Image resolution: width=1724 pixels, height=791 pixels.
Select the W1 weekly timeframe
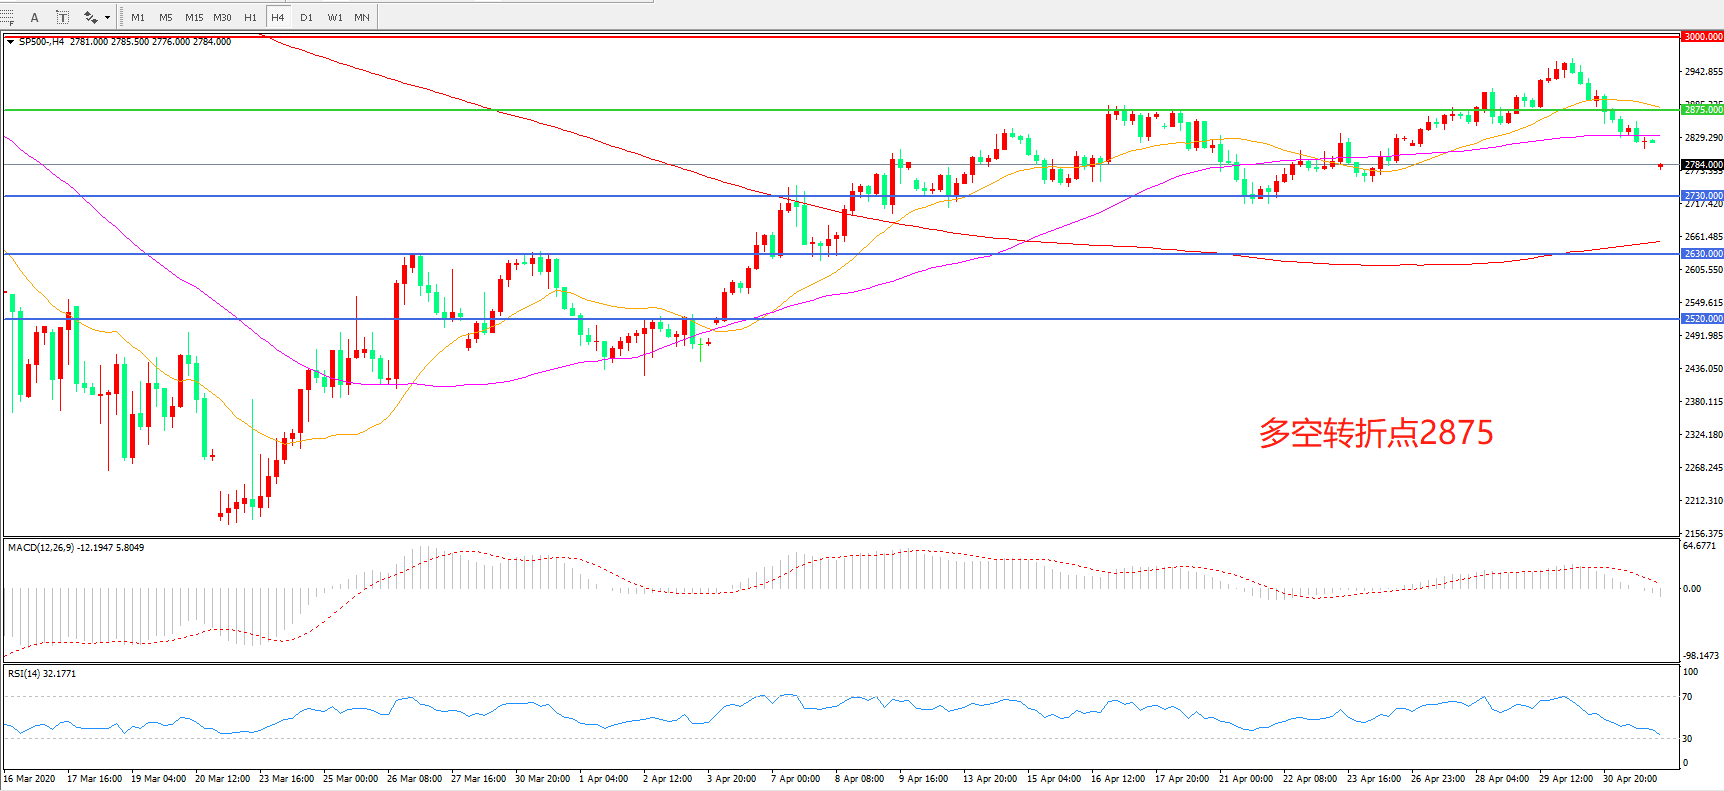pyautogui.click(x=335, y=17)
